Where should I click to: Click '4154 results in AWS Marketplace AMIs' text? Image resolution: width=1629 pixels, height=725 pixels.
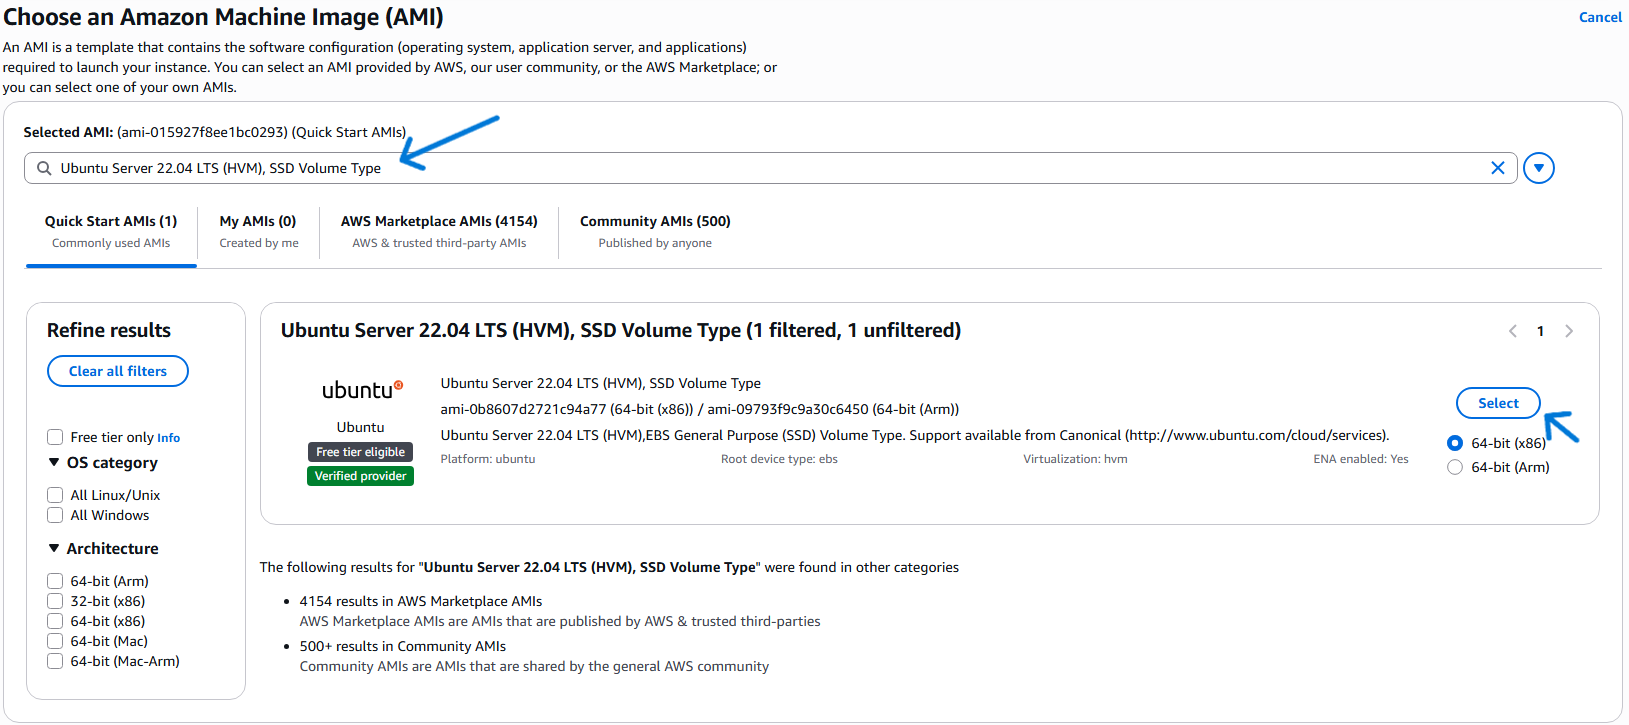421,601
